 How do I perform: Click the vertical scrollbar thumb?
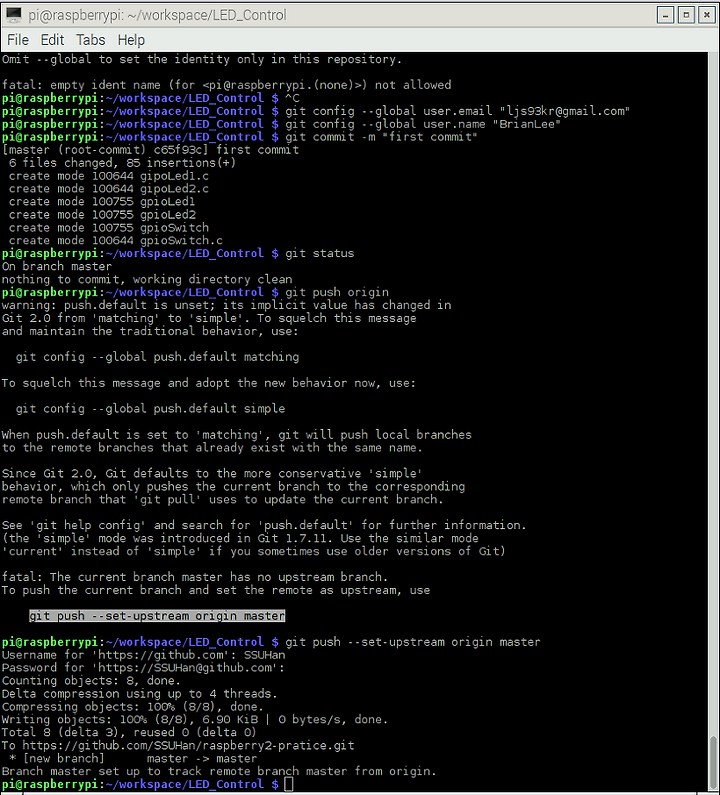[714, 760]
